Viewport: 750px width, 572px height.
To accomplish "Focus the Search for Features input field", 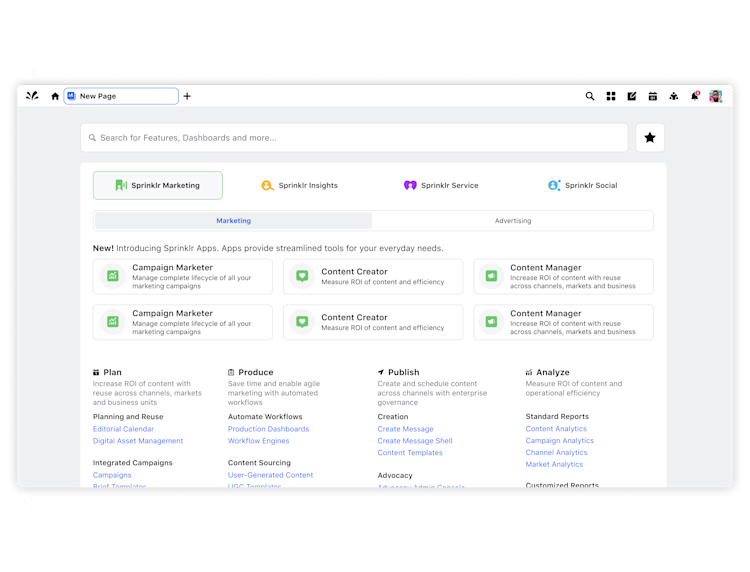I will tap(354, 138).
